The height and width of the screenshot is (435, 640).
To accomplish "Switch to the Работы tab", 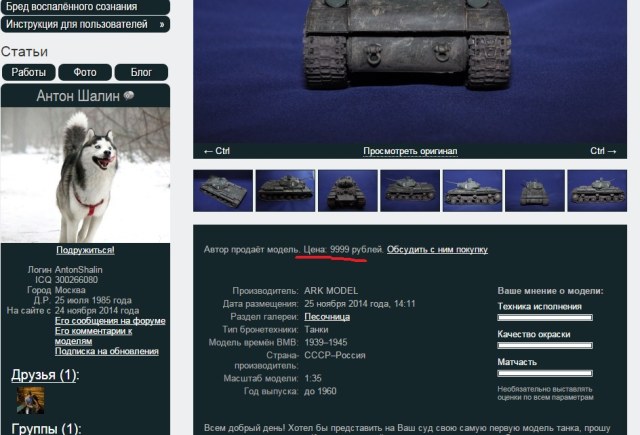I will coord(29,72).
